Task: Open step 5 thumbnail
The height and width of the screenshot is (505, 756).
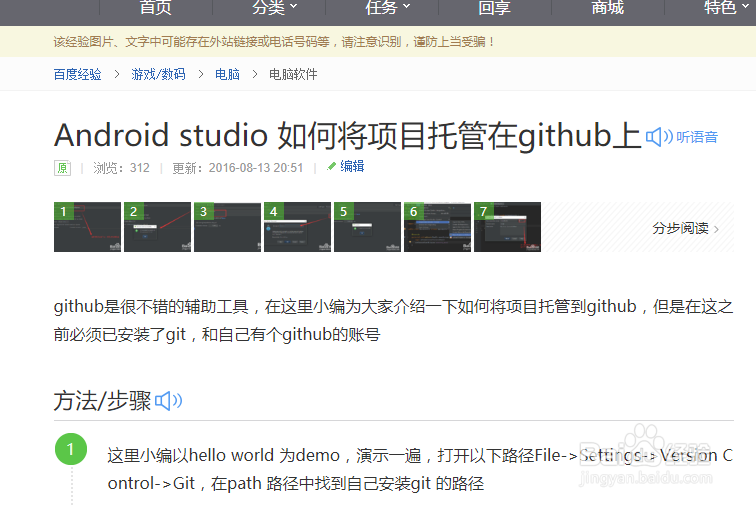Action: 367,227
